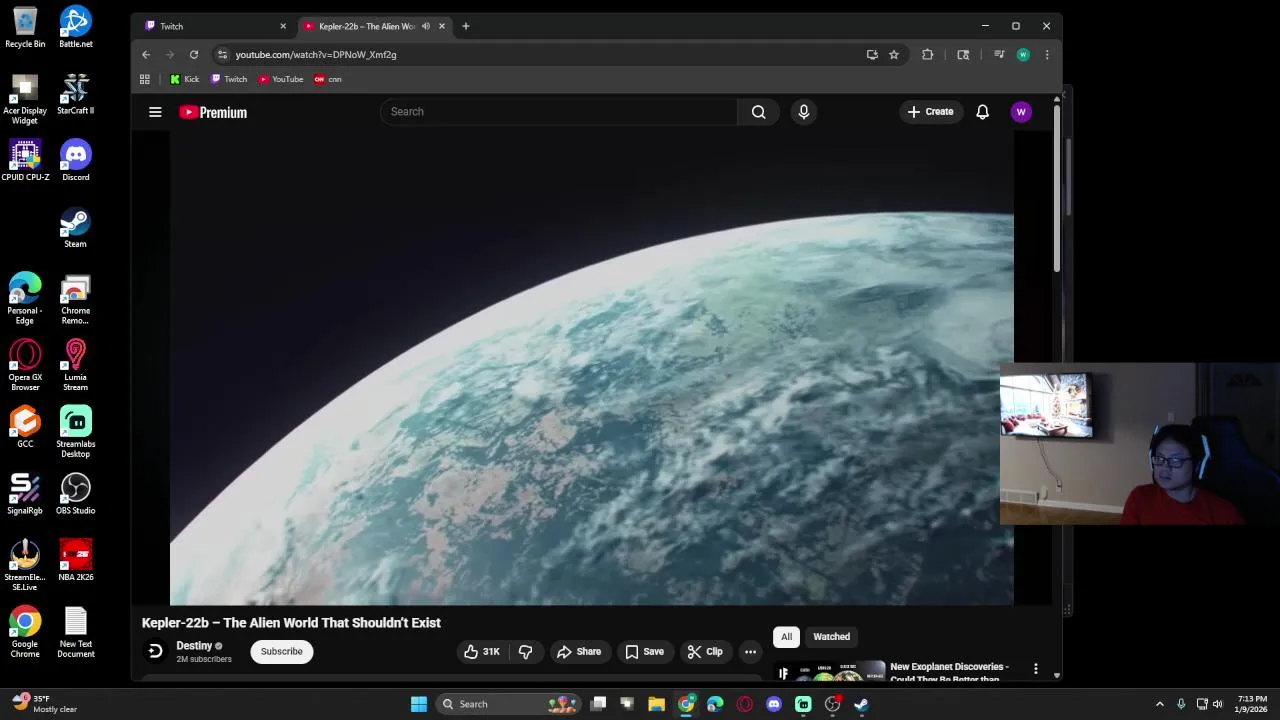Click the Destiny channel name

[194, 646]
